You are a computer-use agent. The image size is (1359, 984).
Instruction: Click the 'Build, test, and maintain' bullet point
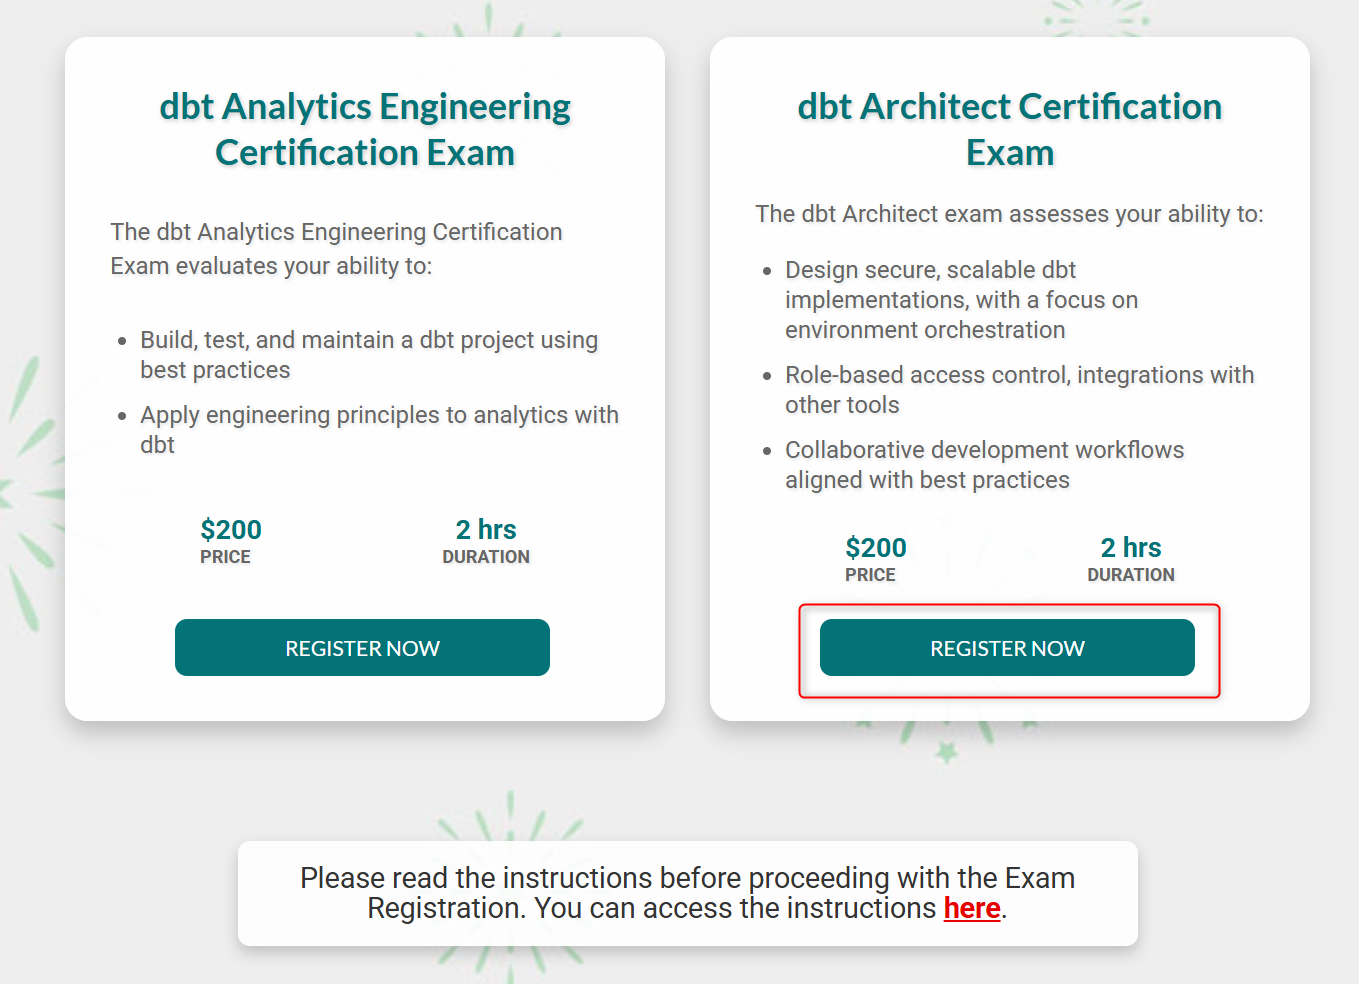click(369, 355)
